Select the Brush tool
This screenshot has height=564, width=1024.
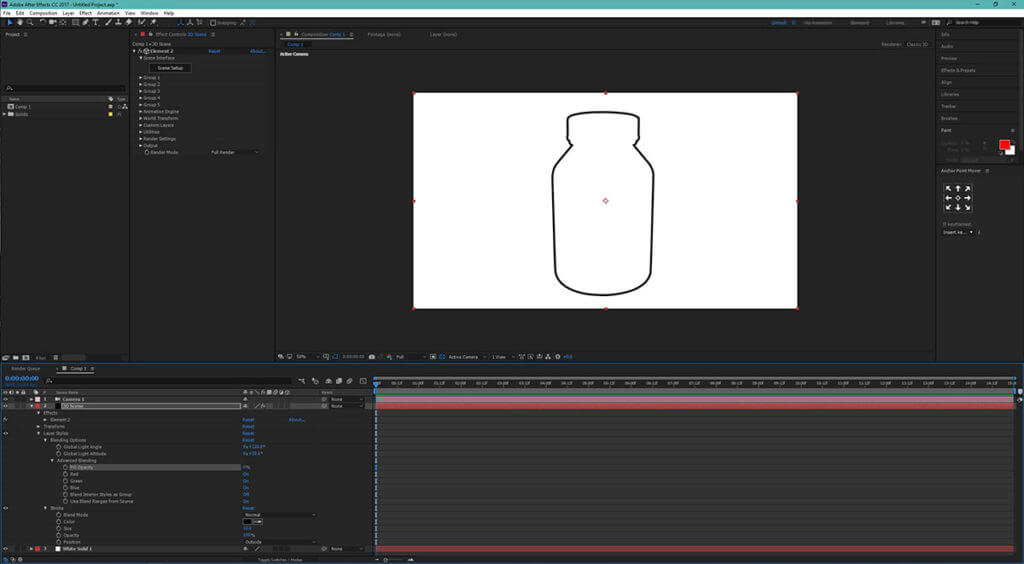click(x=108, y=22)
